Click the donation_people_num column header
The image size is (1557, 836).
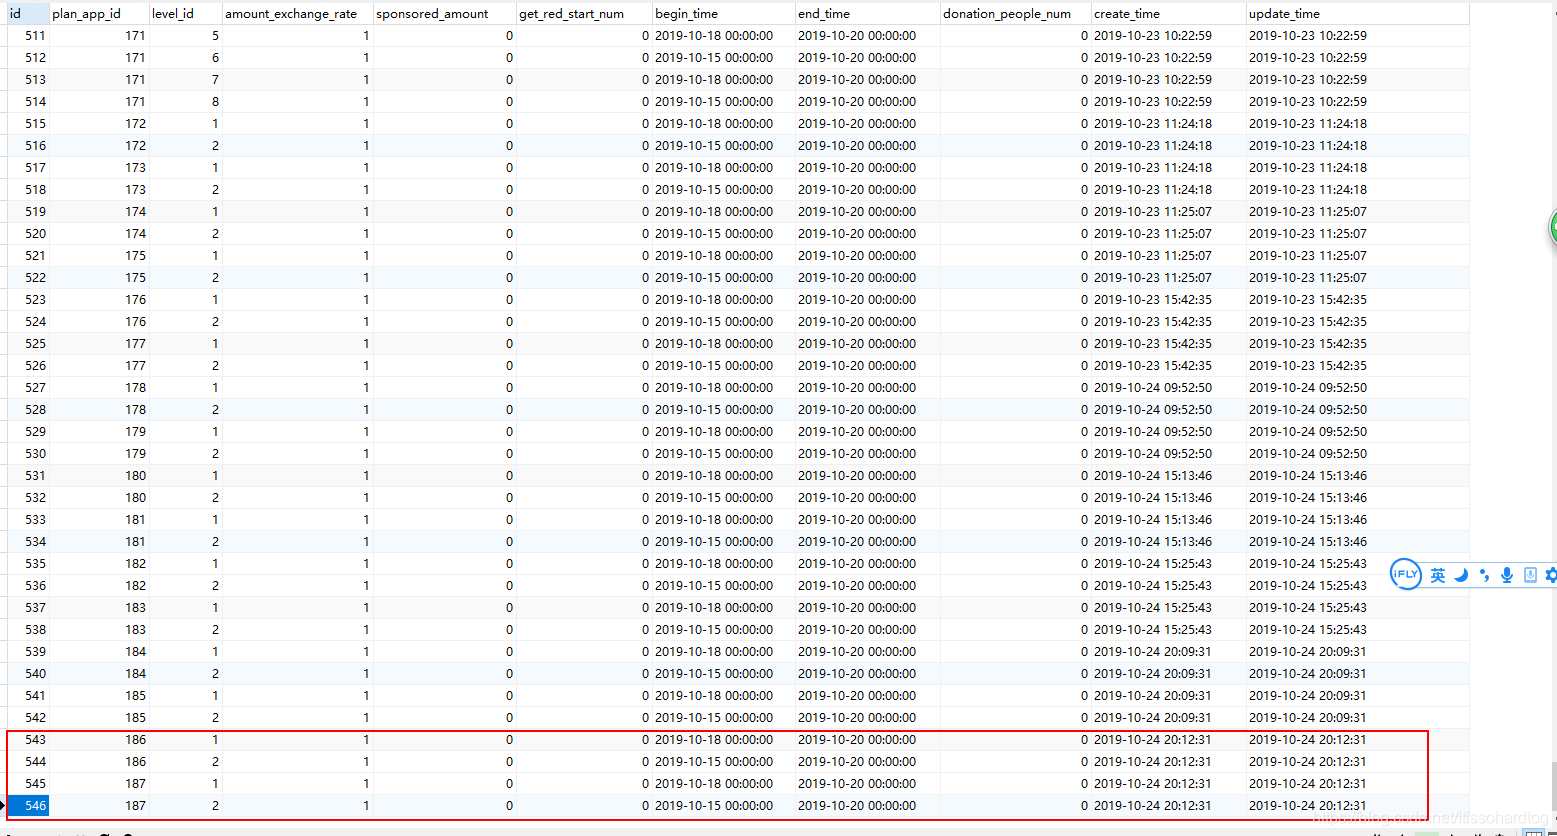[x=1015, y=14]
